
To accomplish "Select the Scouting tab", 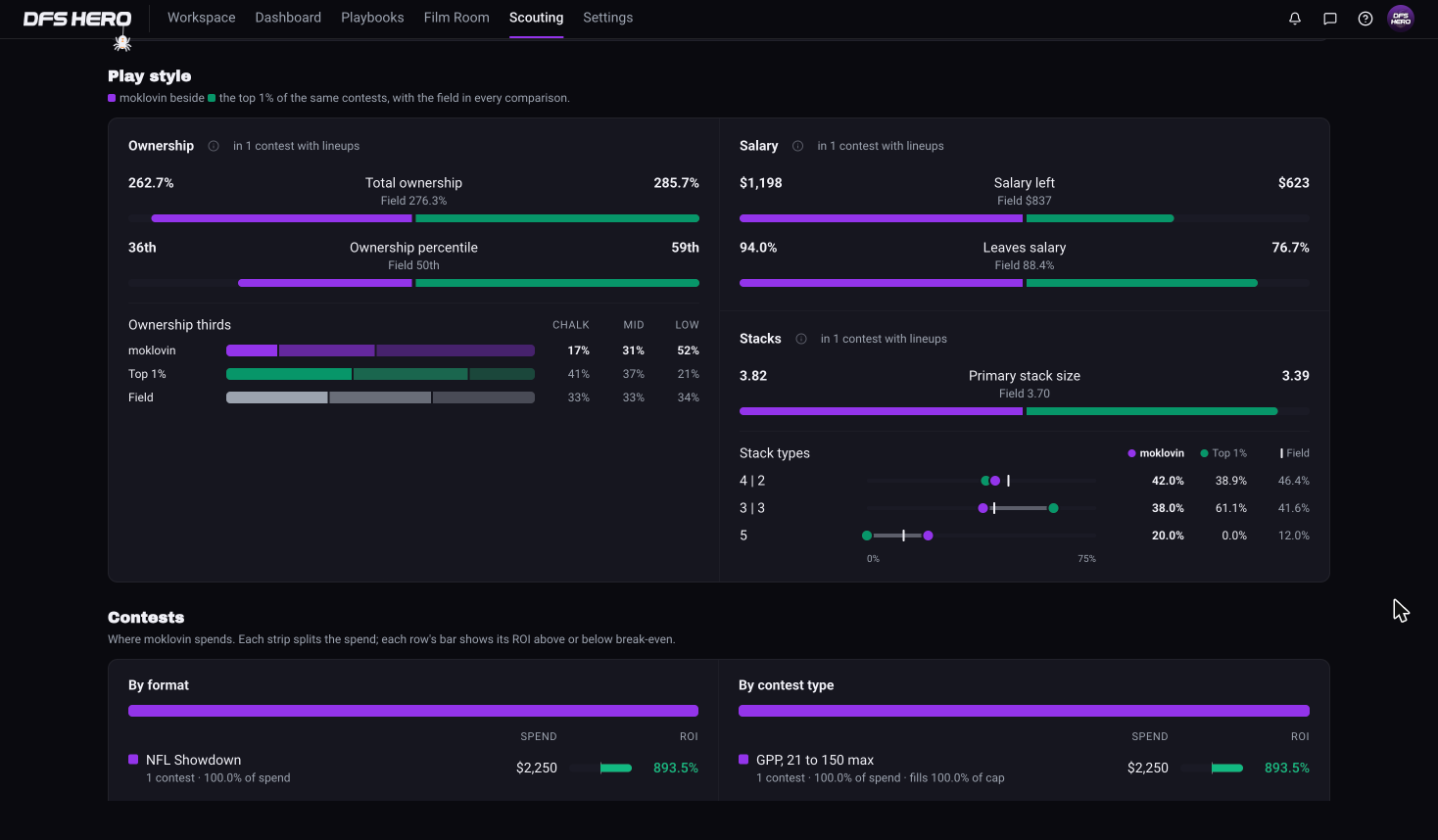I will (x=536, y=18).
